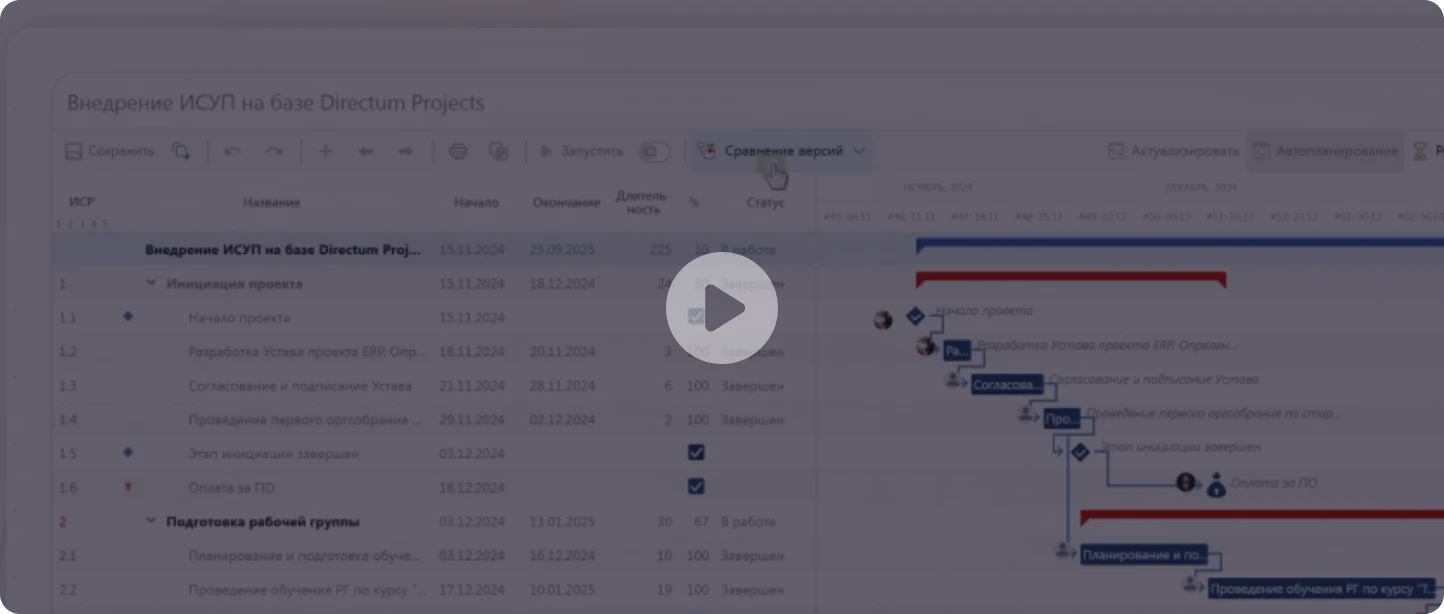Click the end date 13.01.2025 cell

pyautogui.click(x=562, y=521)
